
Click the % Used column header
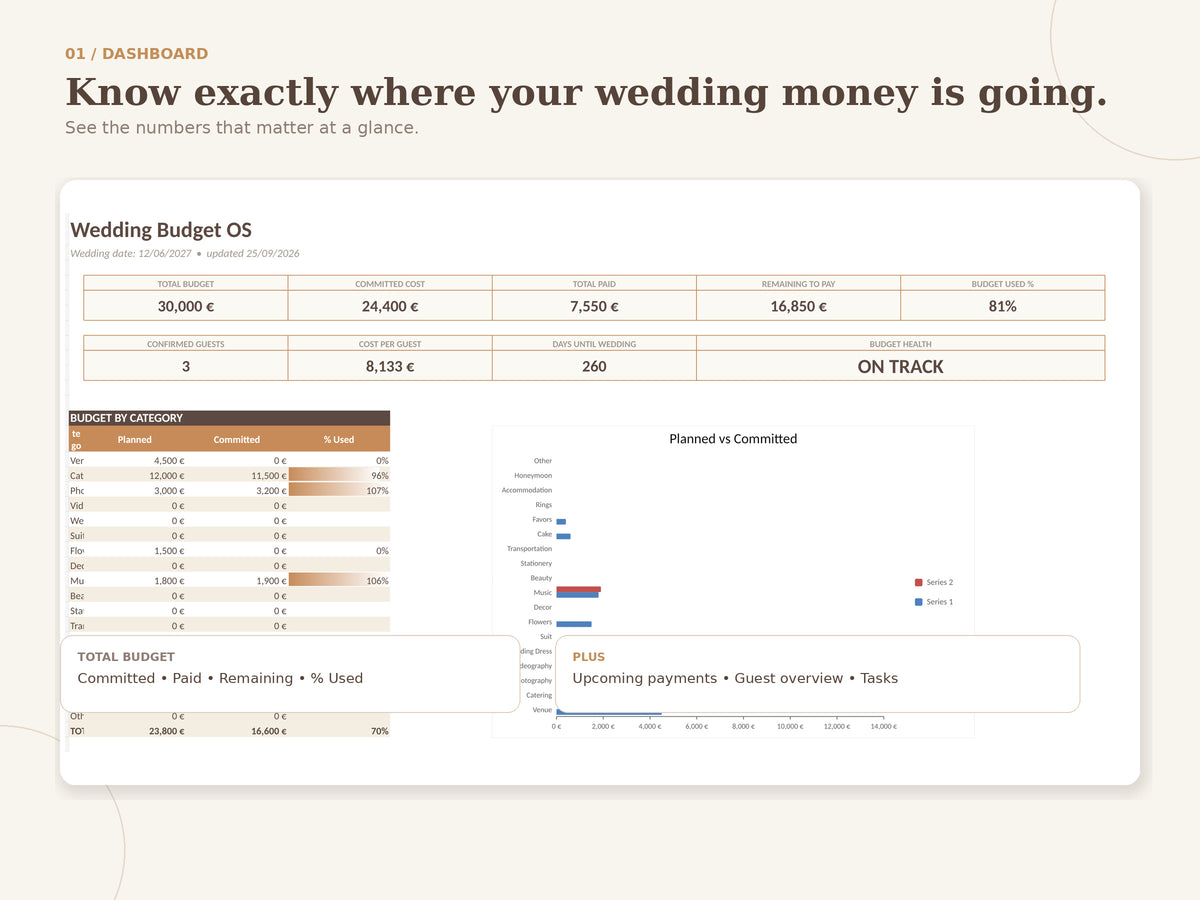[x=339, y=440]
